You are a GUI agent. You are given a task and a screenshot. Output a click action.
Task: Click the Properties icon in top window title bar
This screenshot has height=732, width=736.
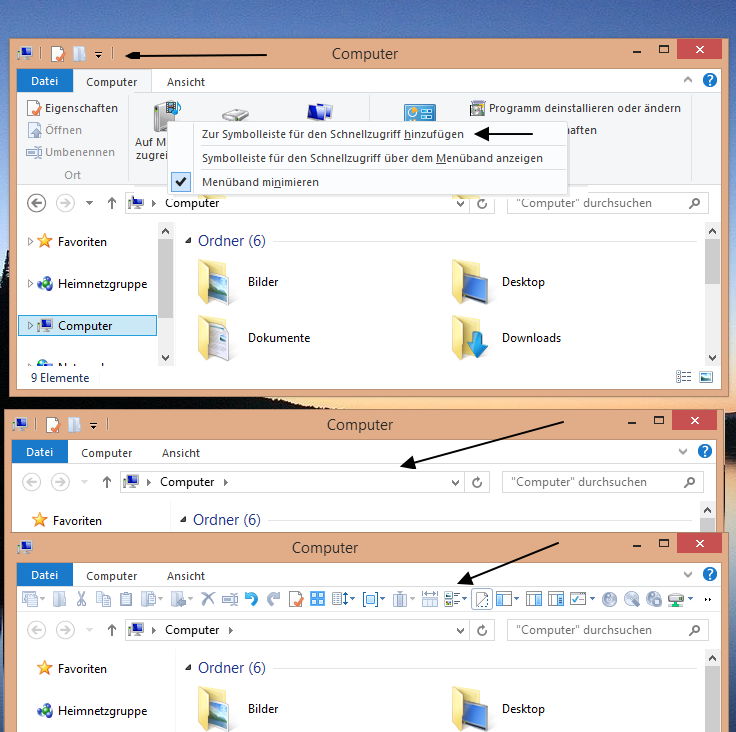(x=57, y=54)
